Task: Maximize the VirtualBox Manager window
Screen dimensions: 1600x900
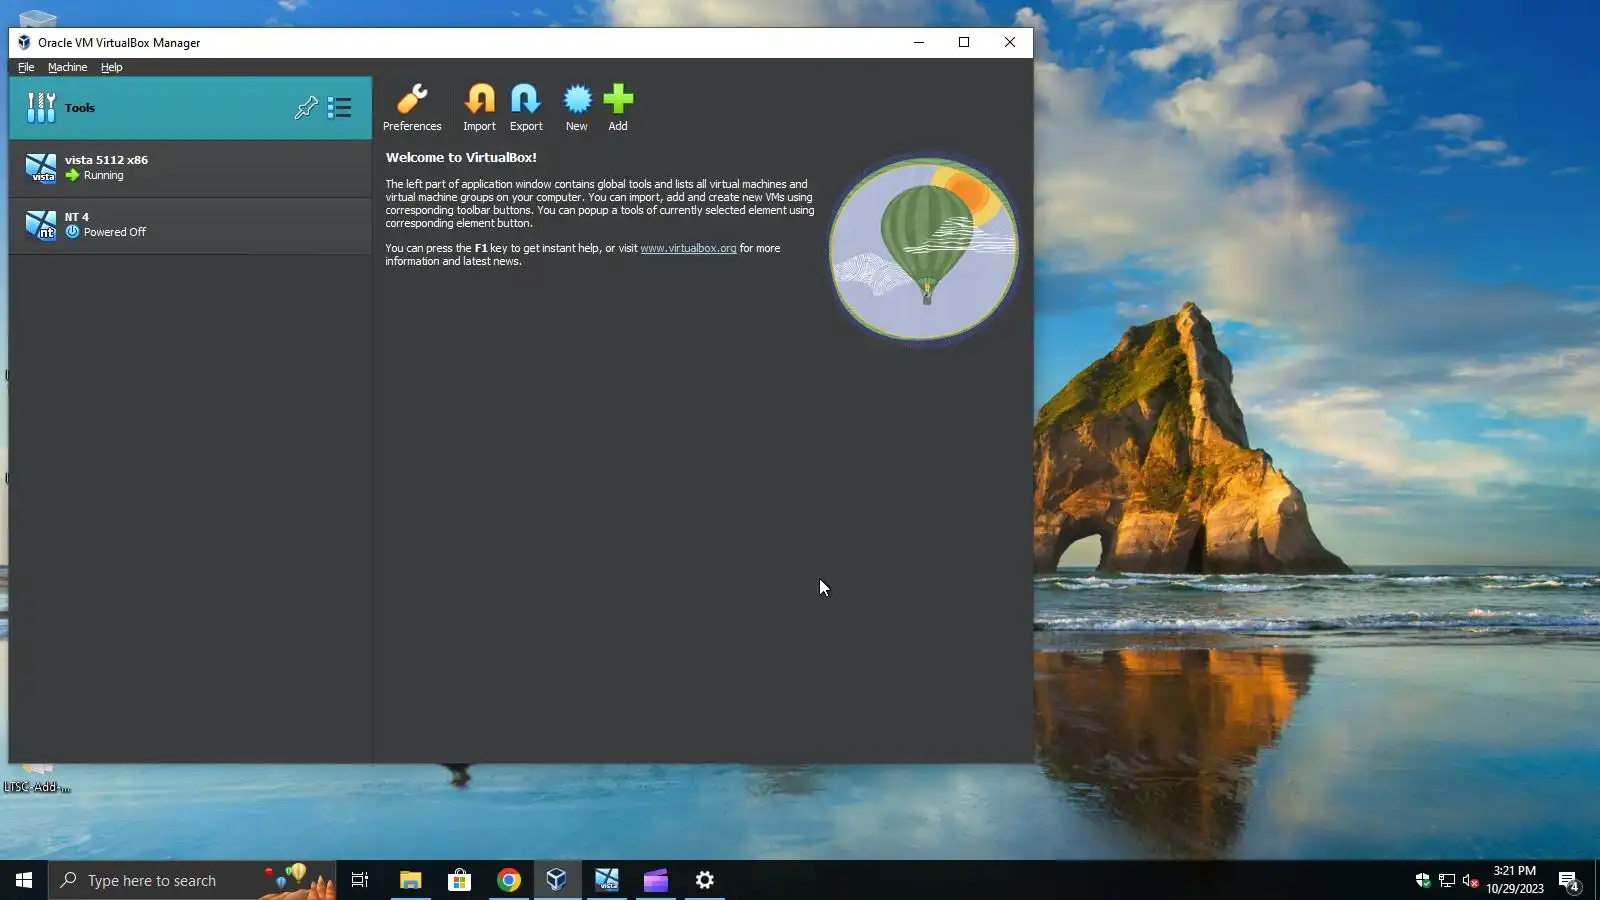Action: 964,42
